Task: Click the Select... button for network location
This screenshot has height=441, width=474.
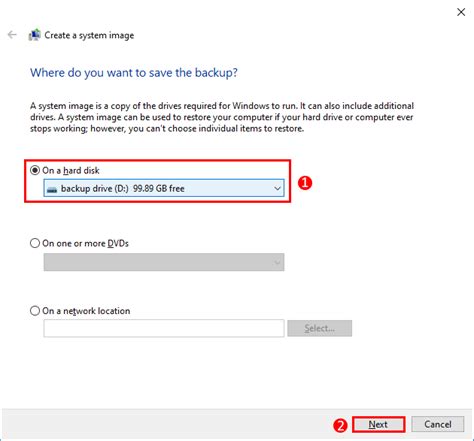Action: point(319,328)
